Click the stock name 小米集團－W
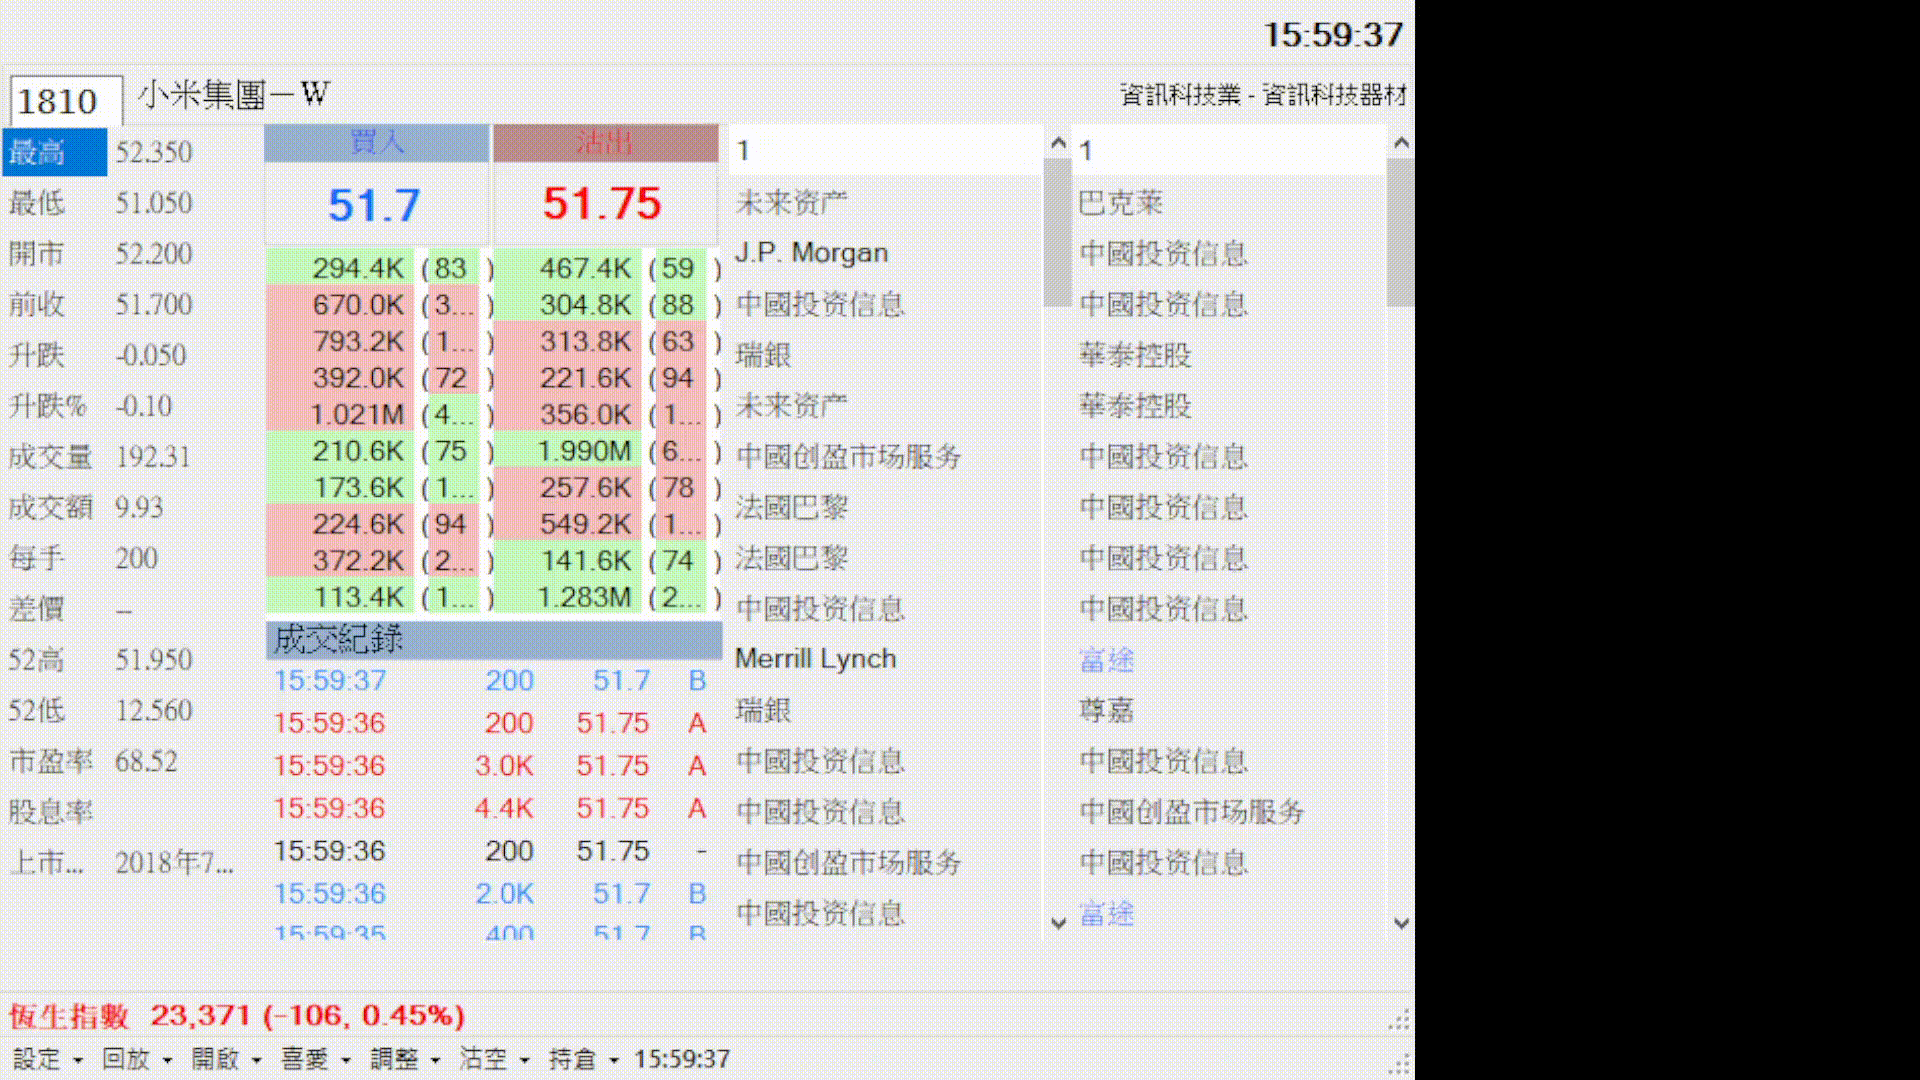Screen dimensions: 1920x1080 click(x=233, y=95)
